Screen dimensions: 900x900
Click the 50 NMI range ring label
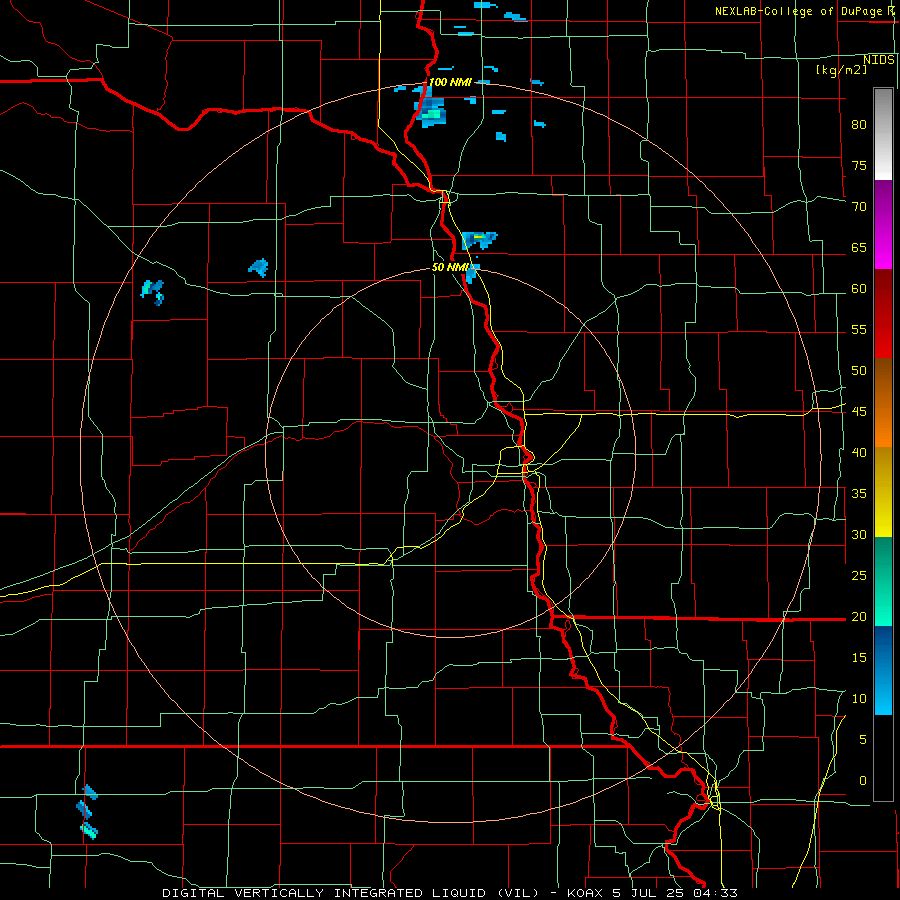pos(449,267)
